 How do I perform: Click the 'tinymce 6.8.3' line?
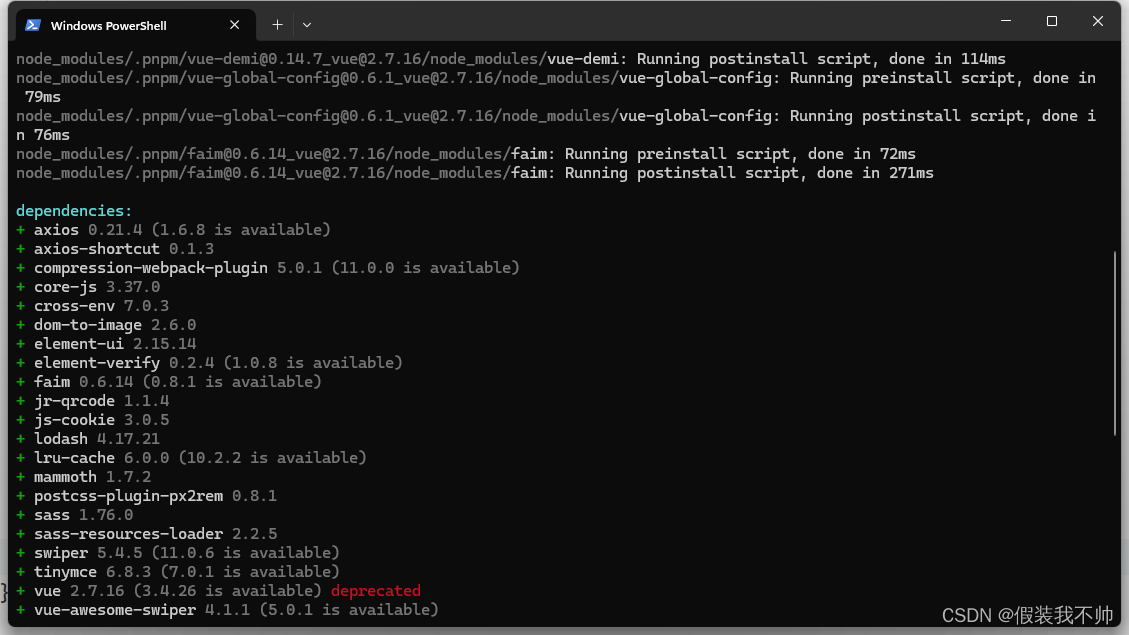pos(178,572)
